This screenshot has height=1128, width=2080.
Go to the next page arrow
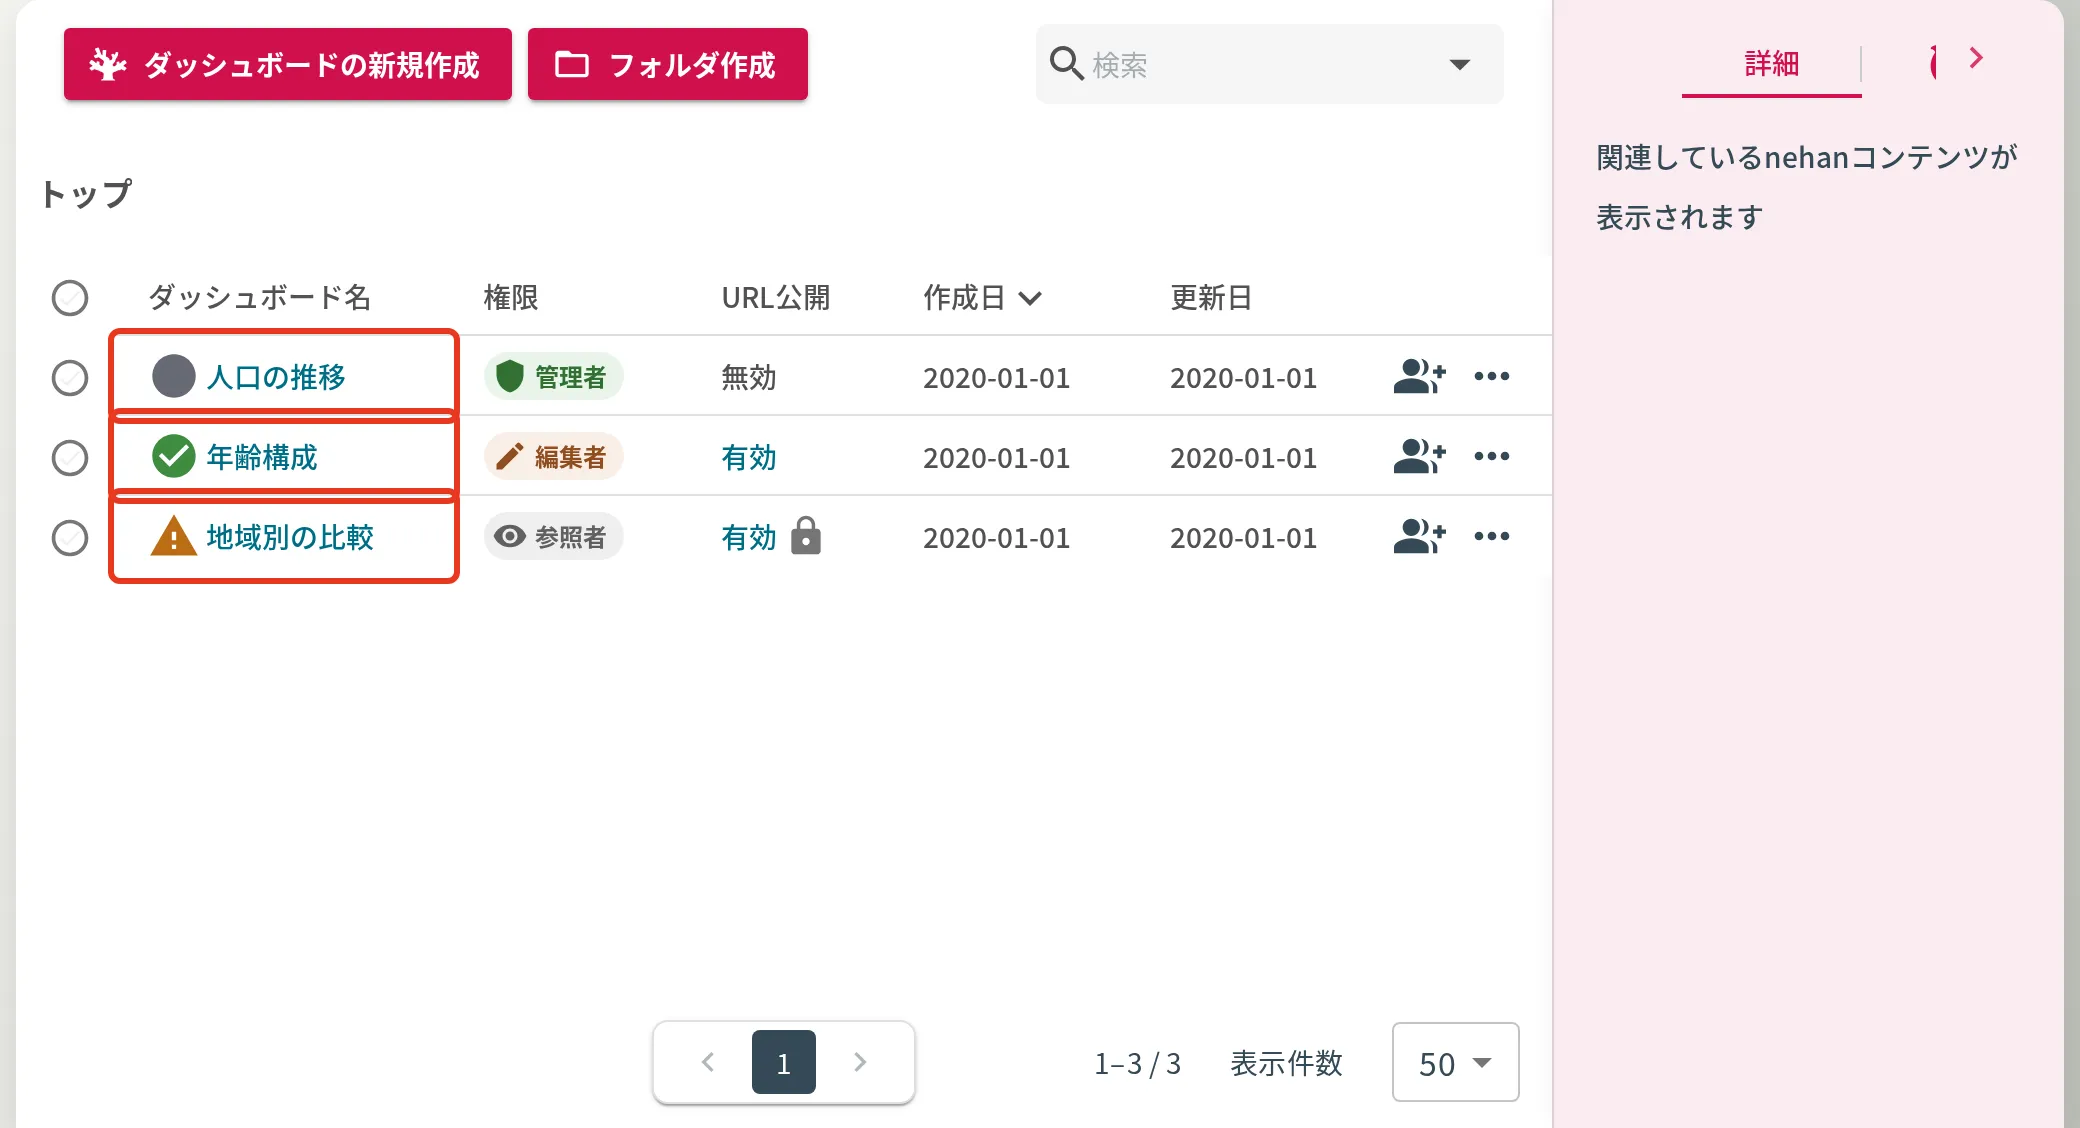point(860,1062)
